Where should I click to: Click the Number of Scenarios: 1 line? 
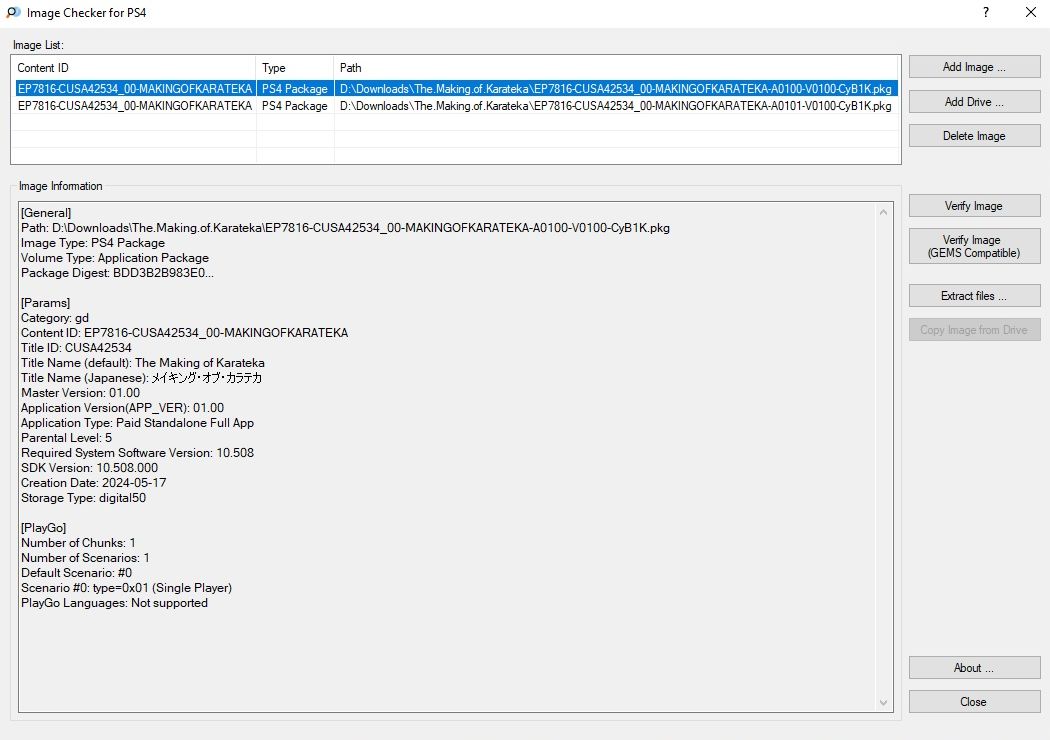(85, 557)
